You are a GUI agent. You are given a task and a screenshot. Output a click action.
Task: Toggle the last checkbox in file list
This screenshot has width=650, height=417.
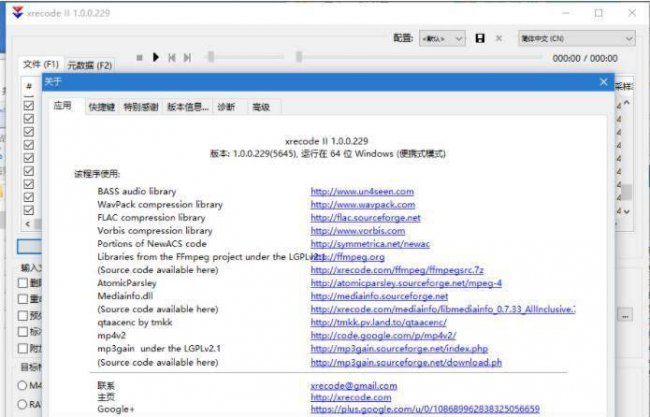[x=29, y=210]
